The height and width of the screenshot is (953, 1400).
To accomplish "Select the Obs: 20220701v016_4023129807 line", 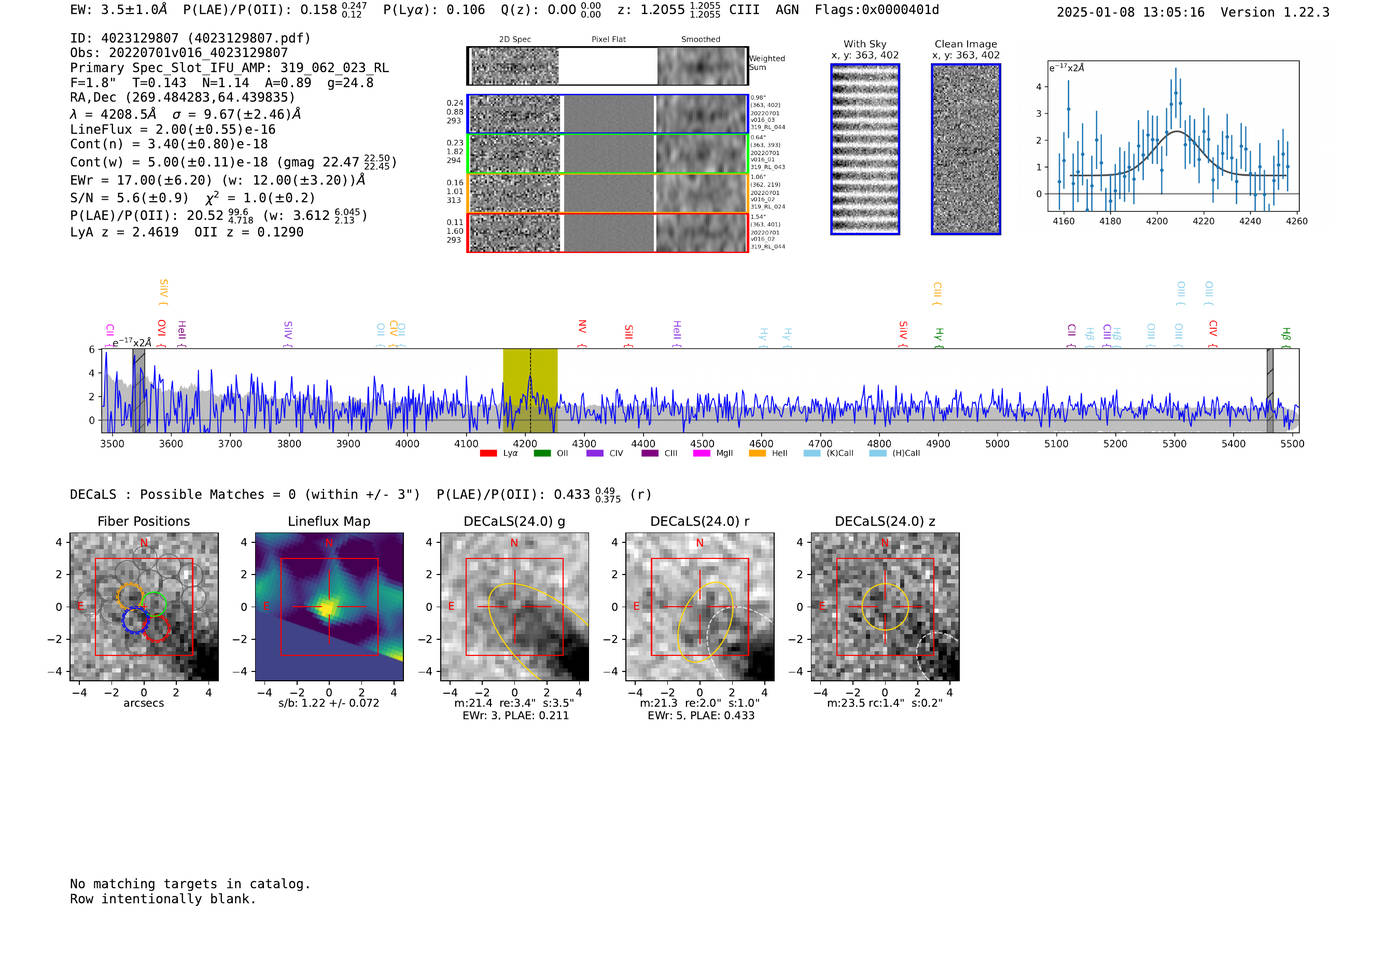I will (x=179, y=53).
